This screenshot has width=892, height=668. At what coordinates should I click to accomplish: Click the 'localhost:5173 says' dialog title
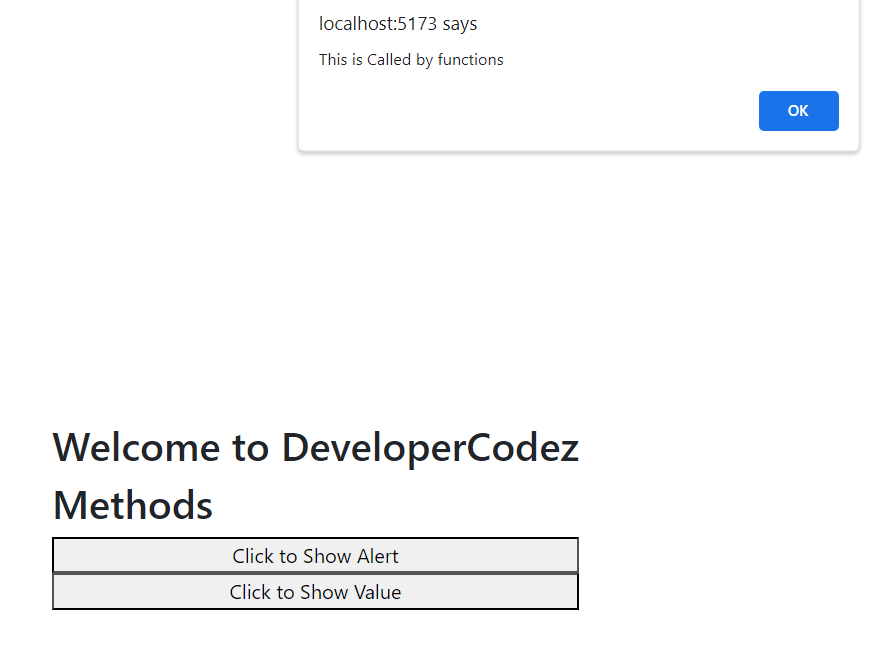pos(398,24)
